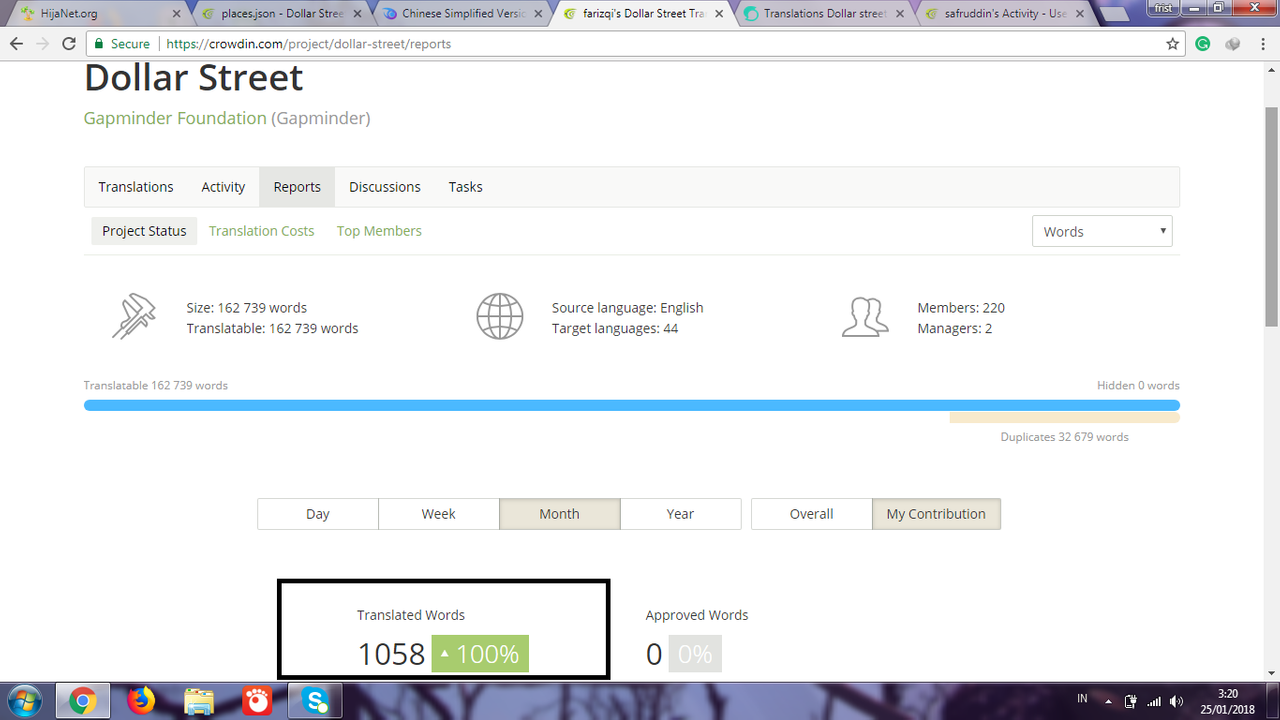
Task: Close the places.json tab
Action: pos(357,14)
